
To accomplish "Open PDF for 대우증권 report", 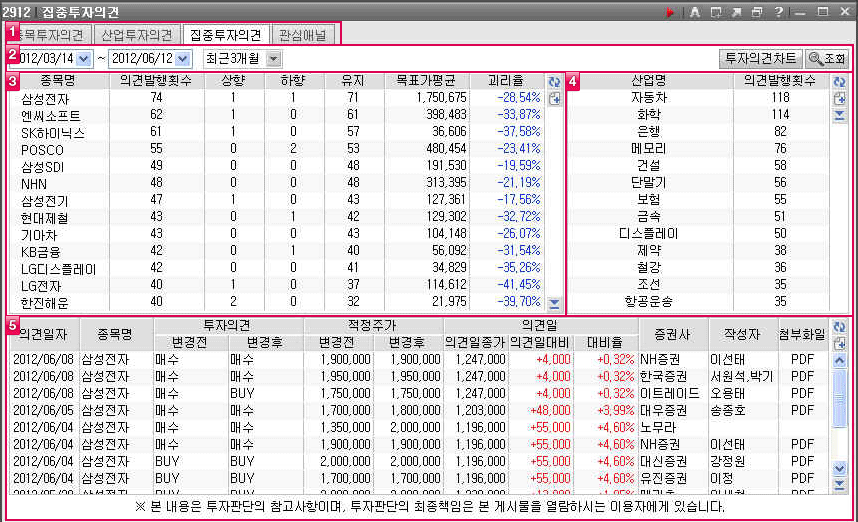I will (802, 410).
